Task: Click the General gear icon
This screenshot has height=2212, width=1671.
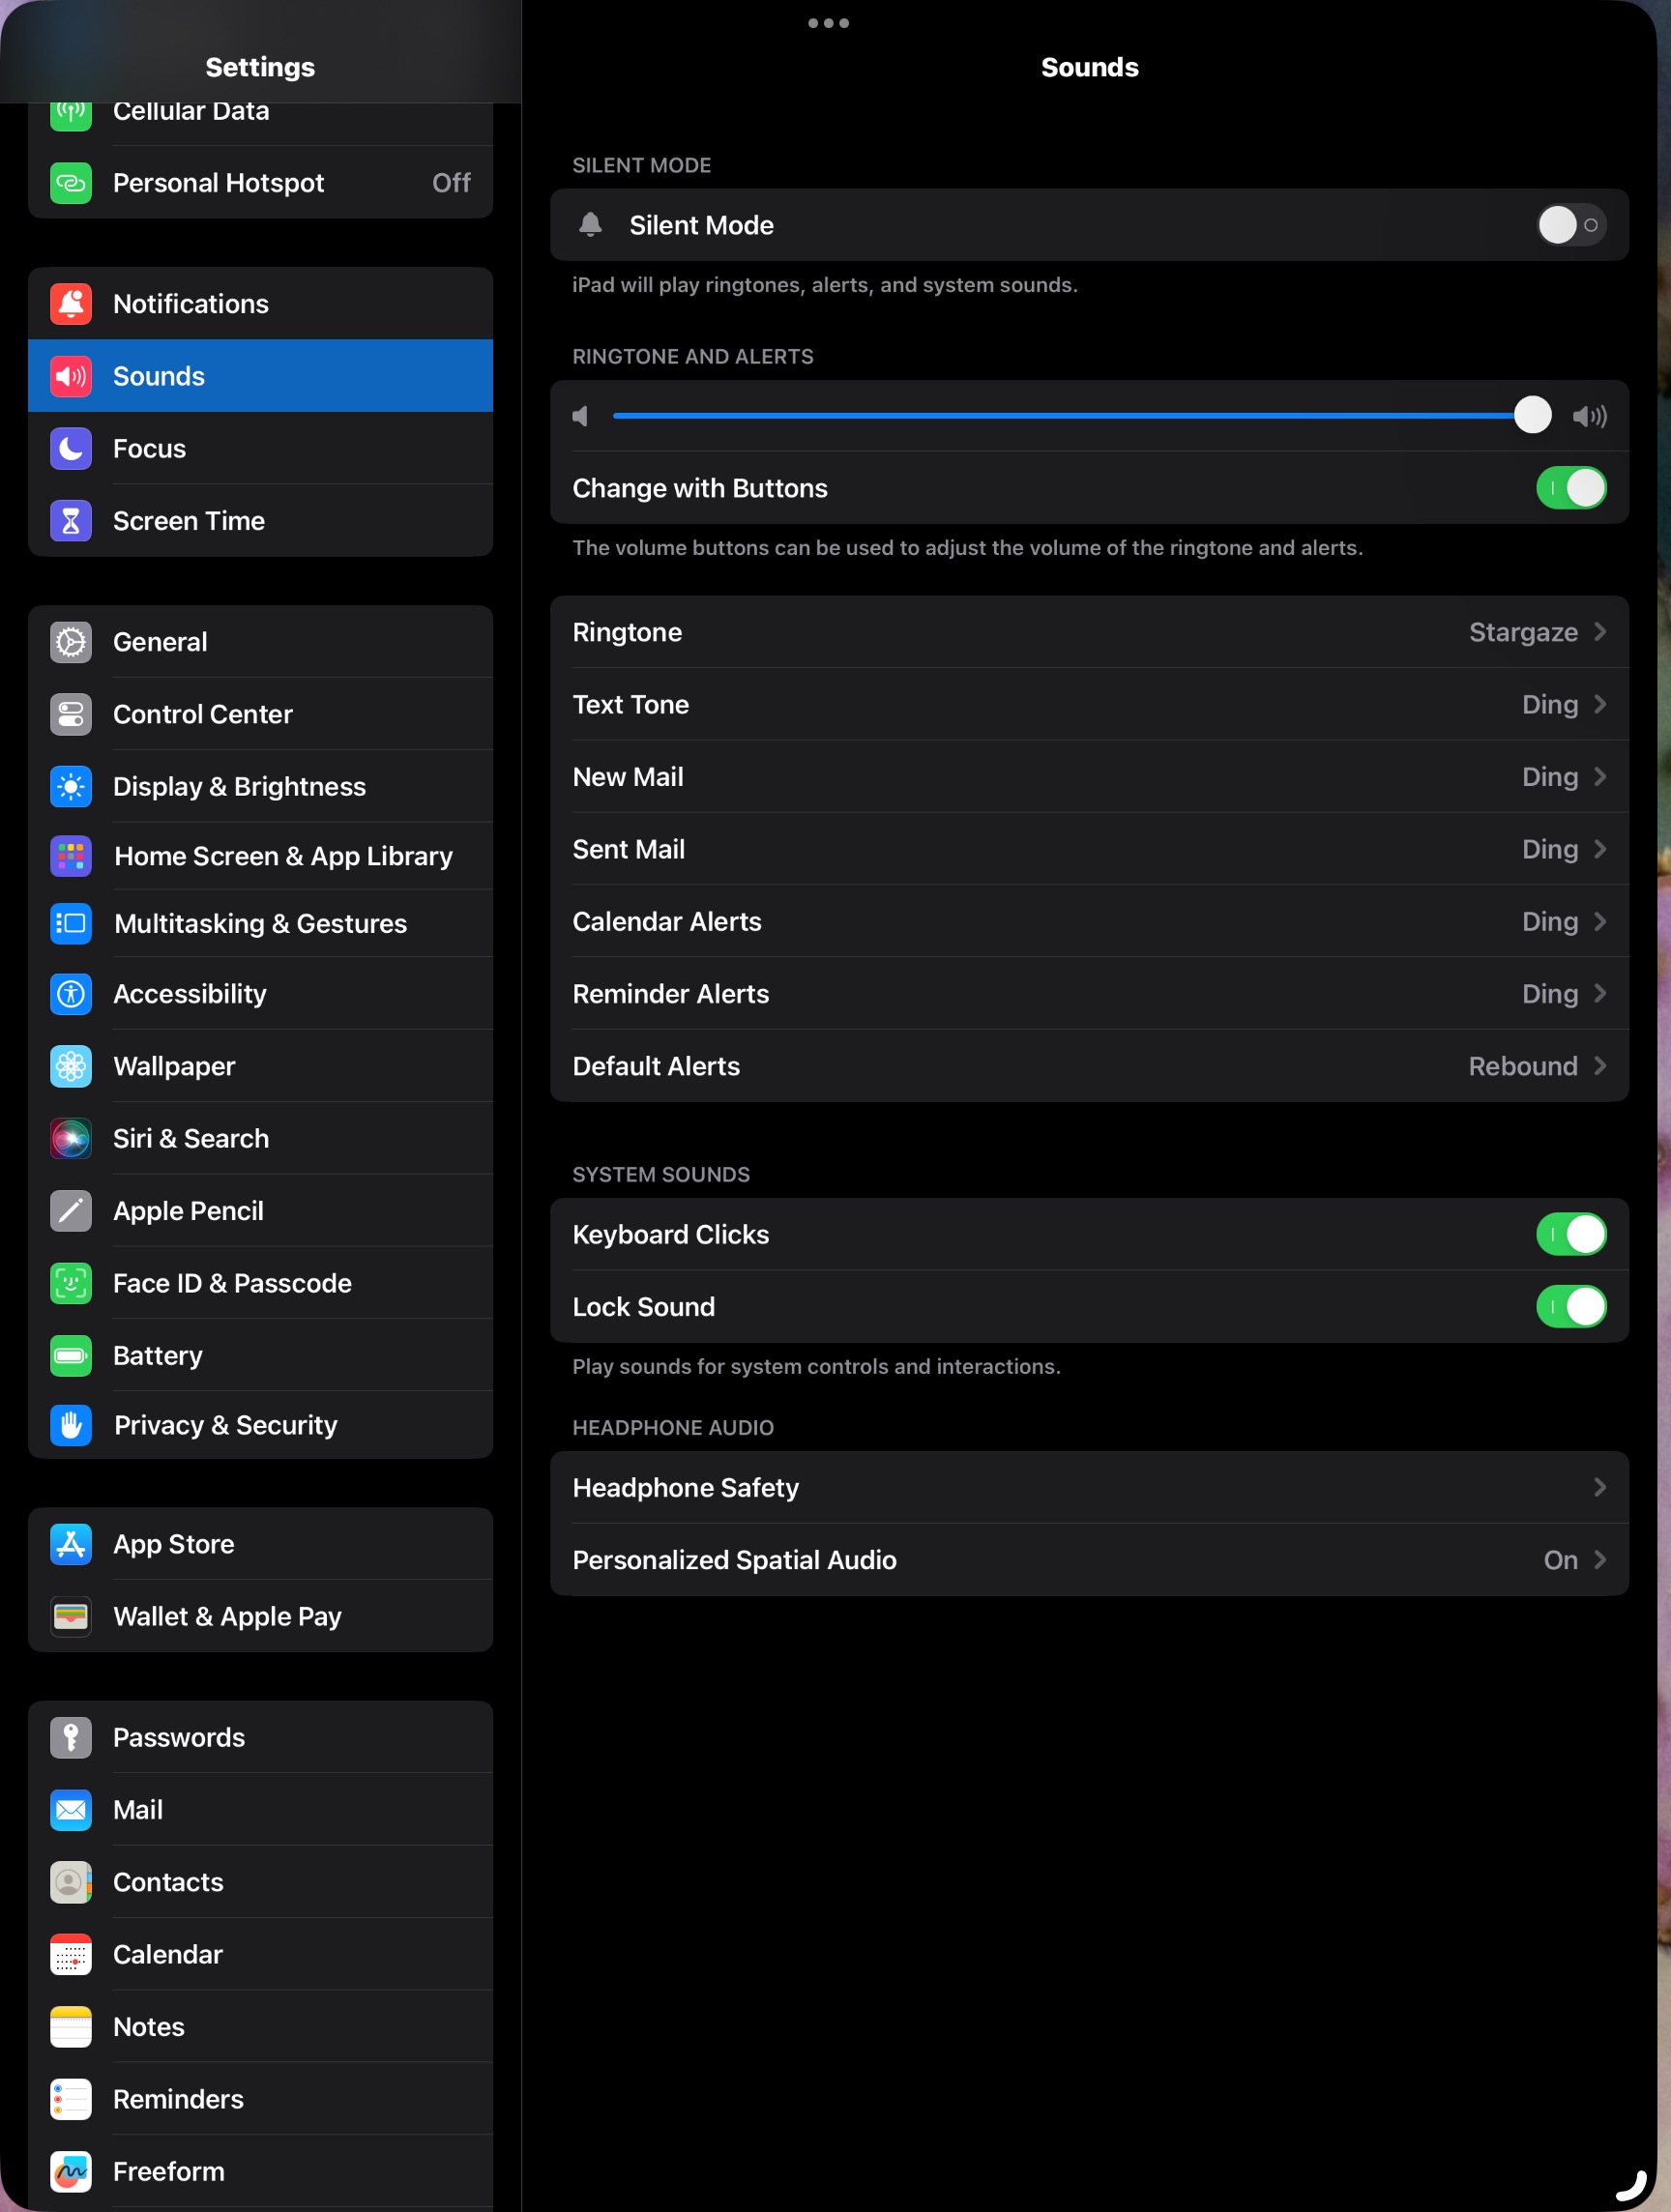Action: tap(70, 641)
